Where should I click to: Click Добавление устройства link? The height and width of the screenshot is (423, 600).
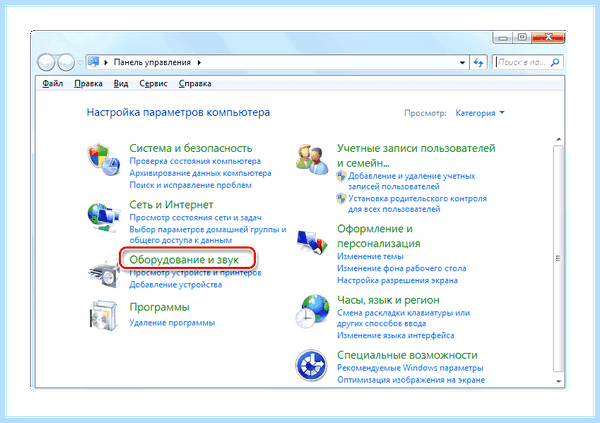point(175,284)
